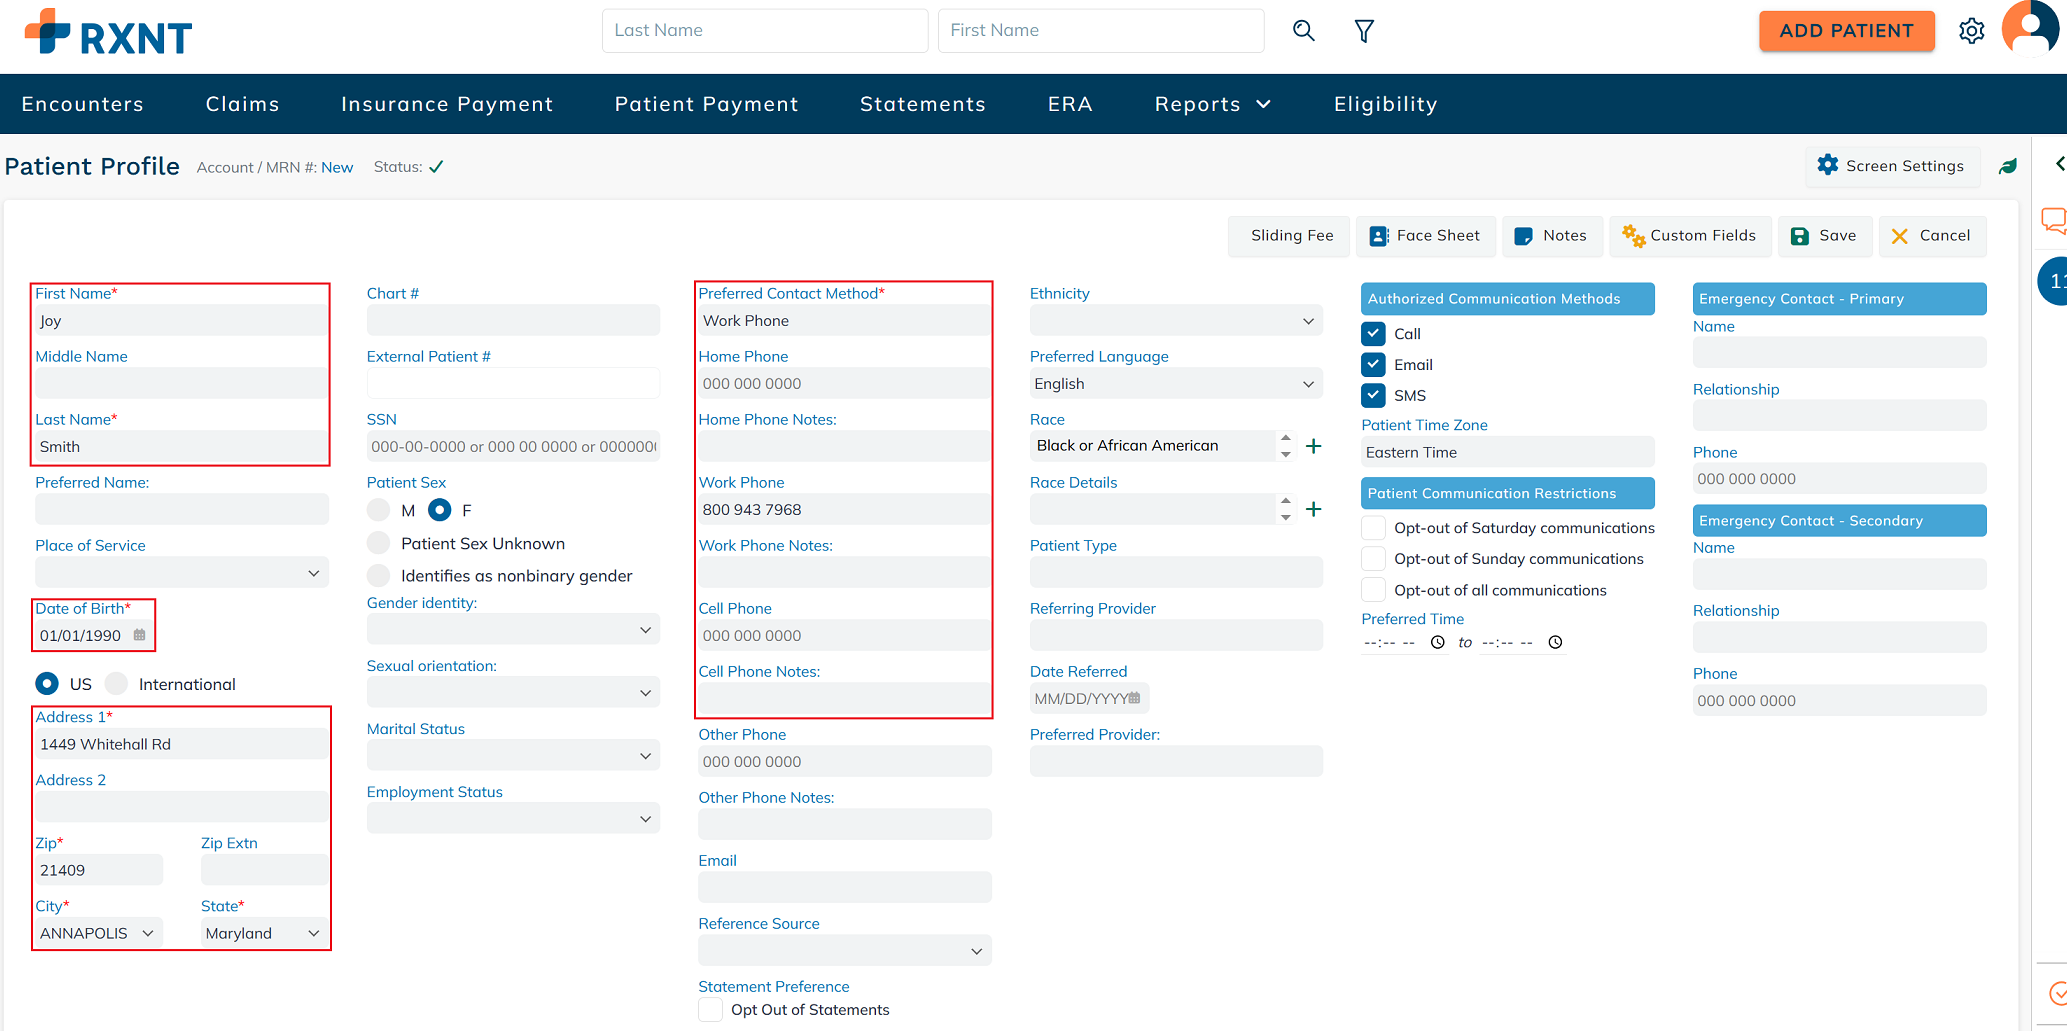Open the Eligibility menu

tap(1386, 104)
